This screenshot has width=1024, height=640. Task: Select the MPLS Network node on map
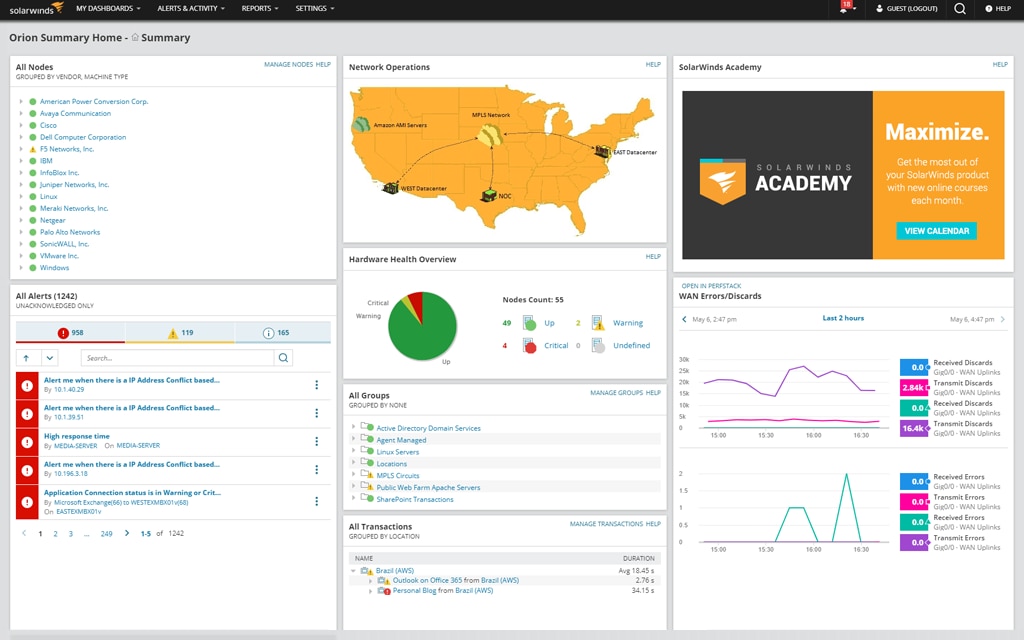click(490, 135)
